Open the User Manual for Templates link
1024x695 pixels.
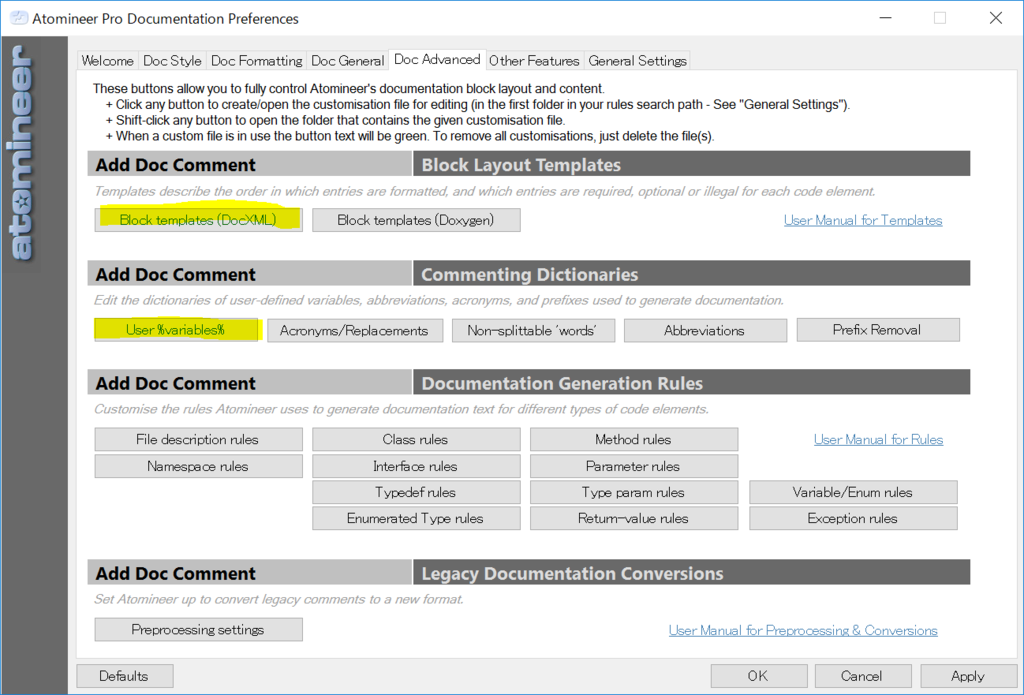coord(863,221)
